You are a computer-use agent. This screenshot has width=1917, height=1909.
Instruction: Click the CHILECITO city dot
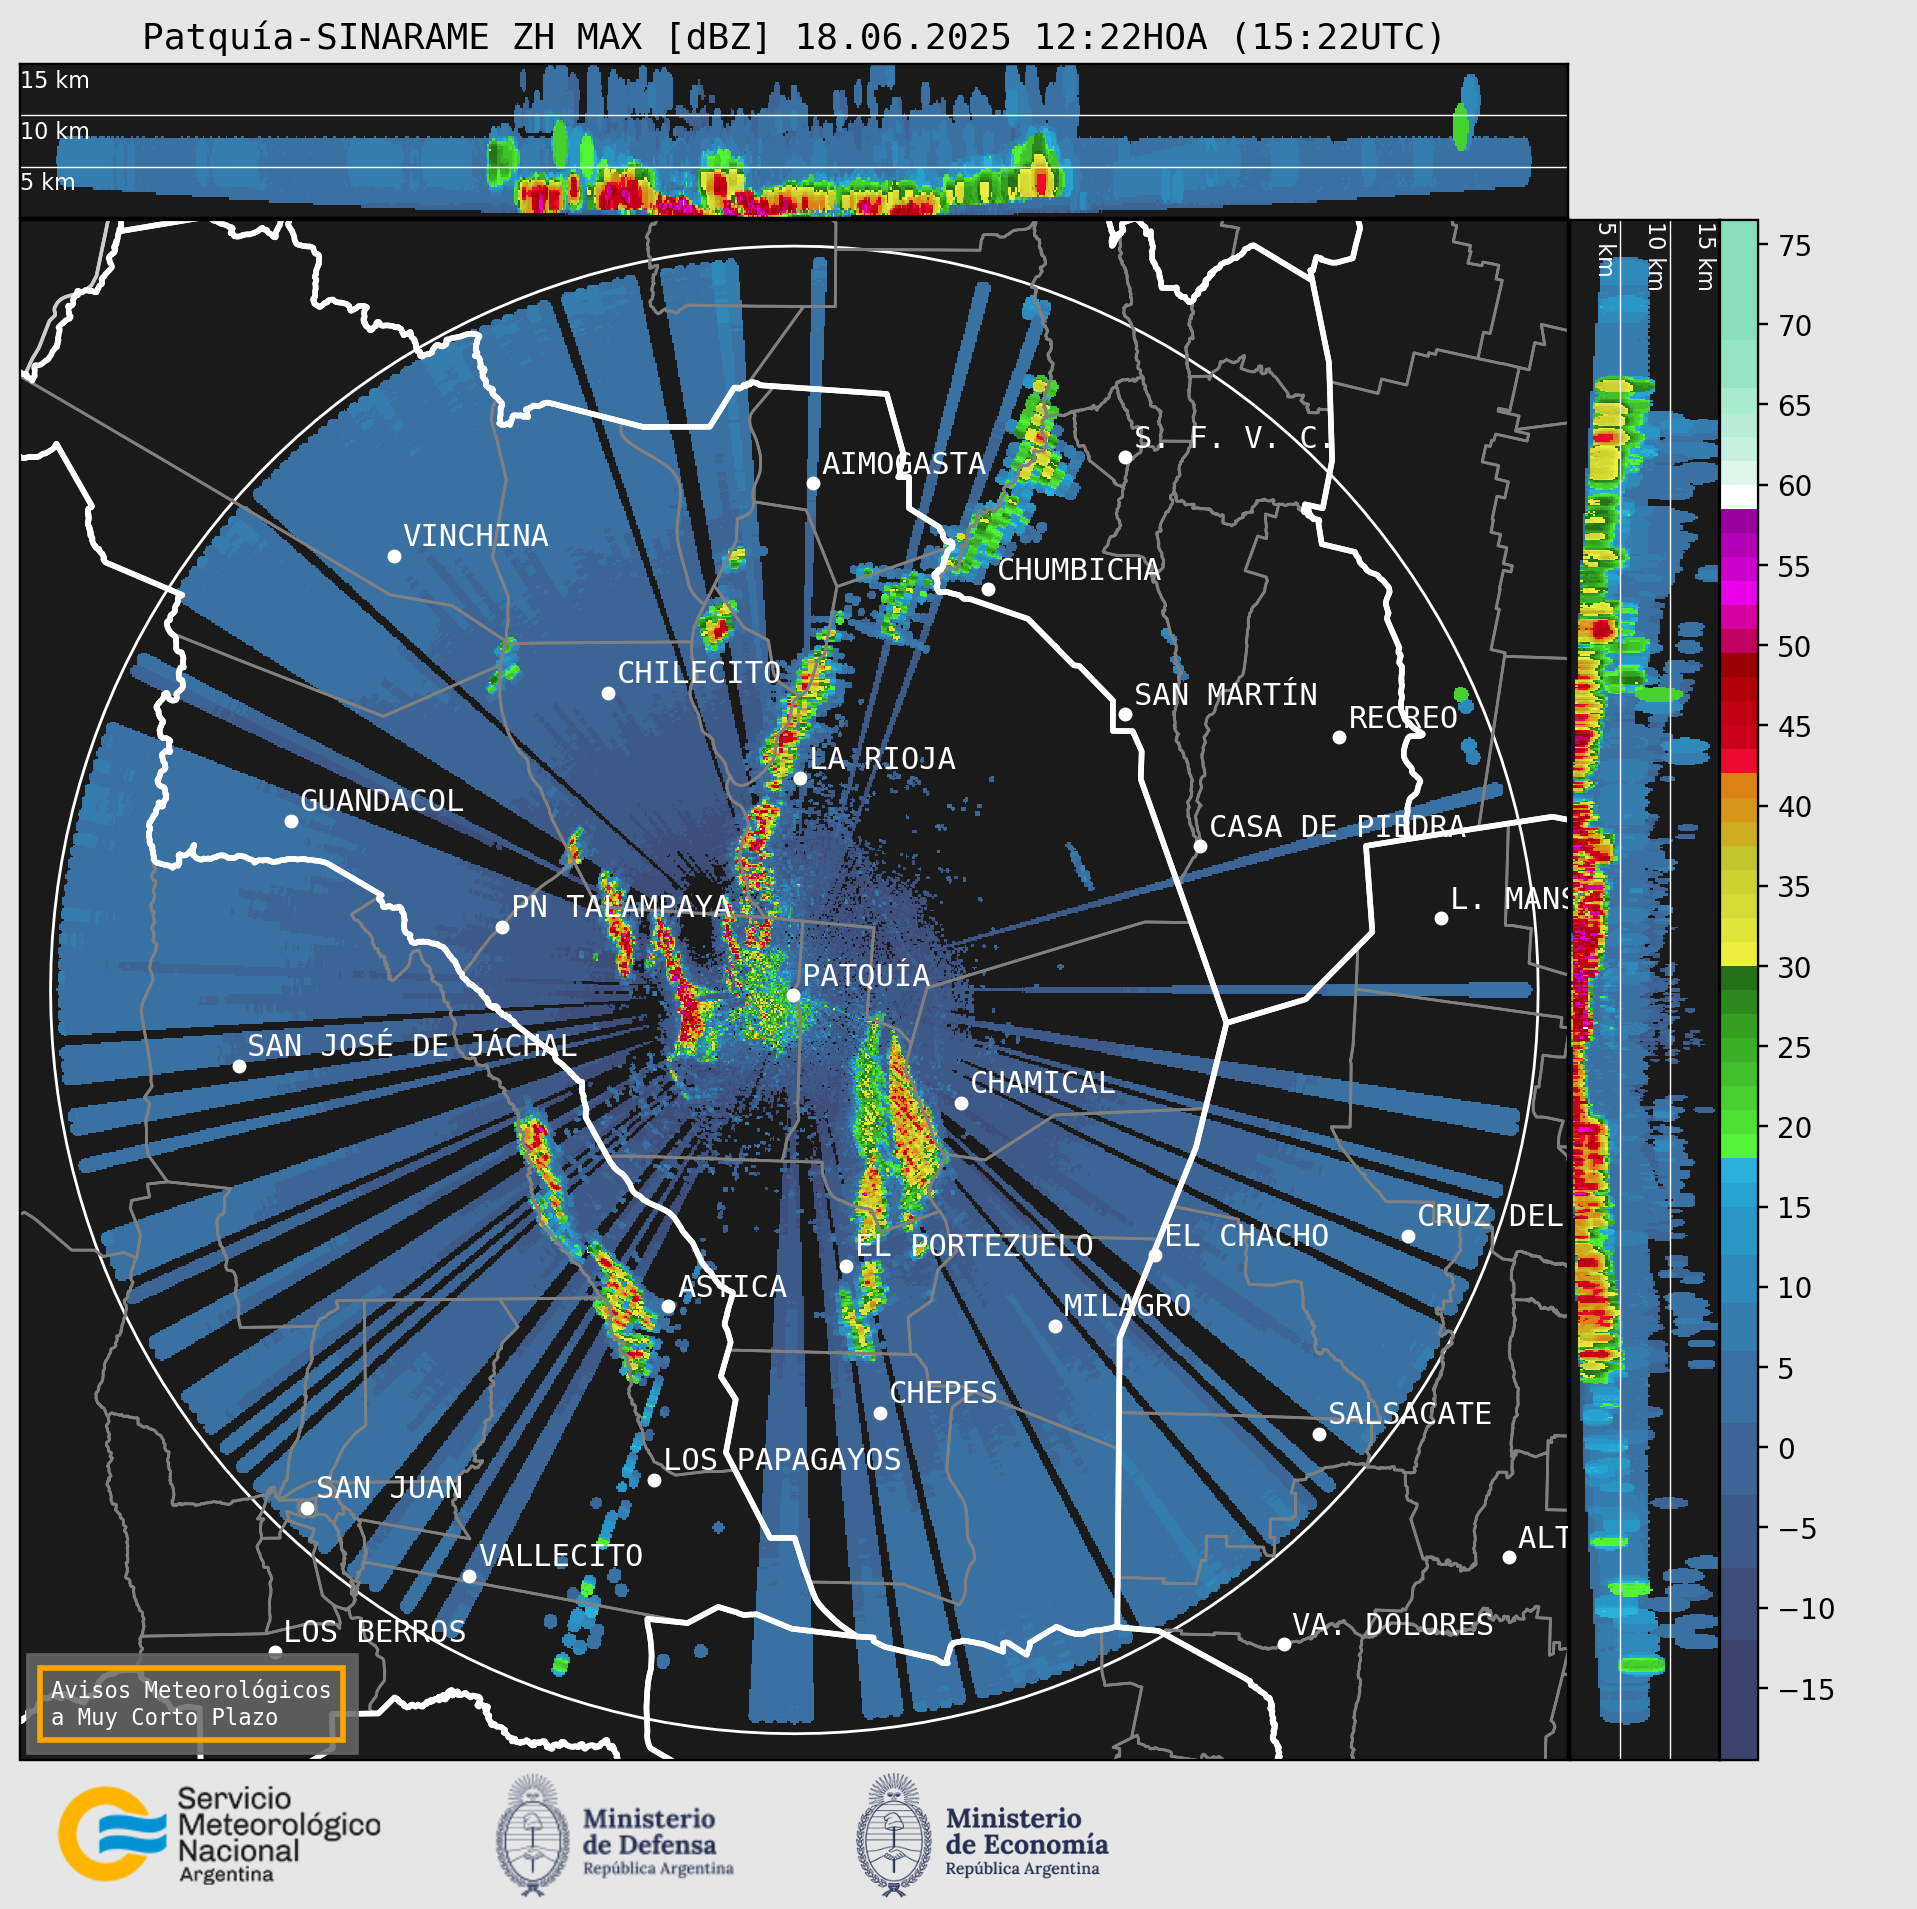(x=608, y=693)
